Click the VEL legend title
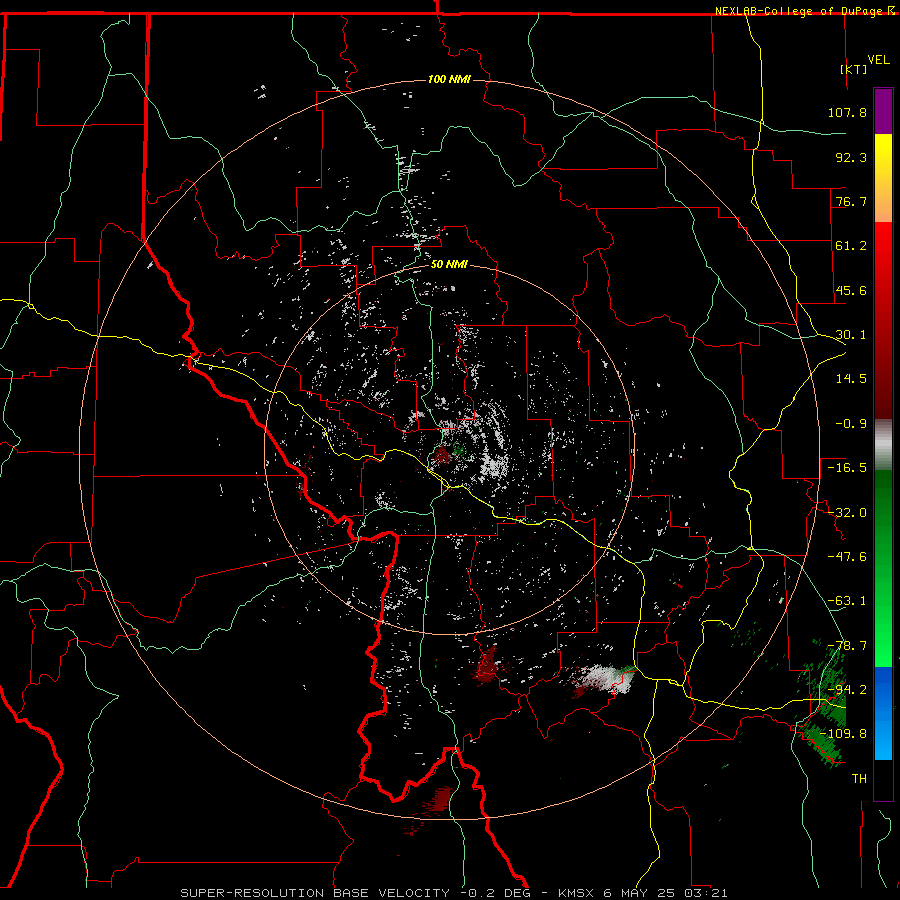Image resolution: width=900 pixels, height=900 pixels. click(879, 60)
